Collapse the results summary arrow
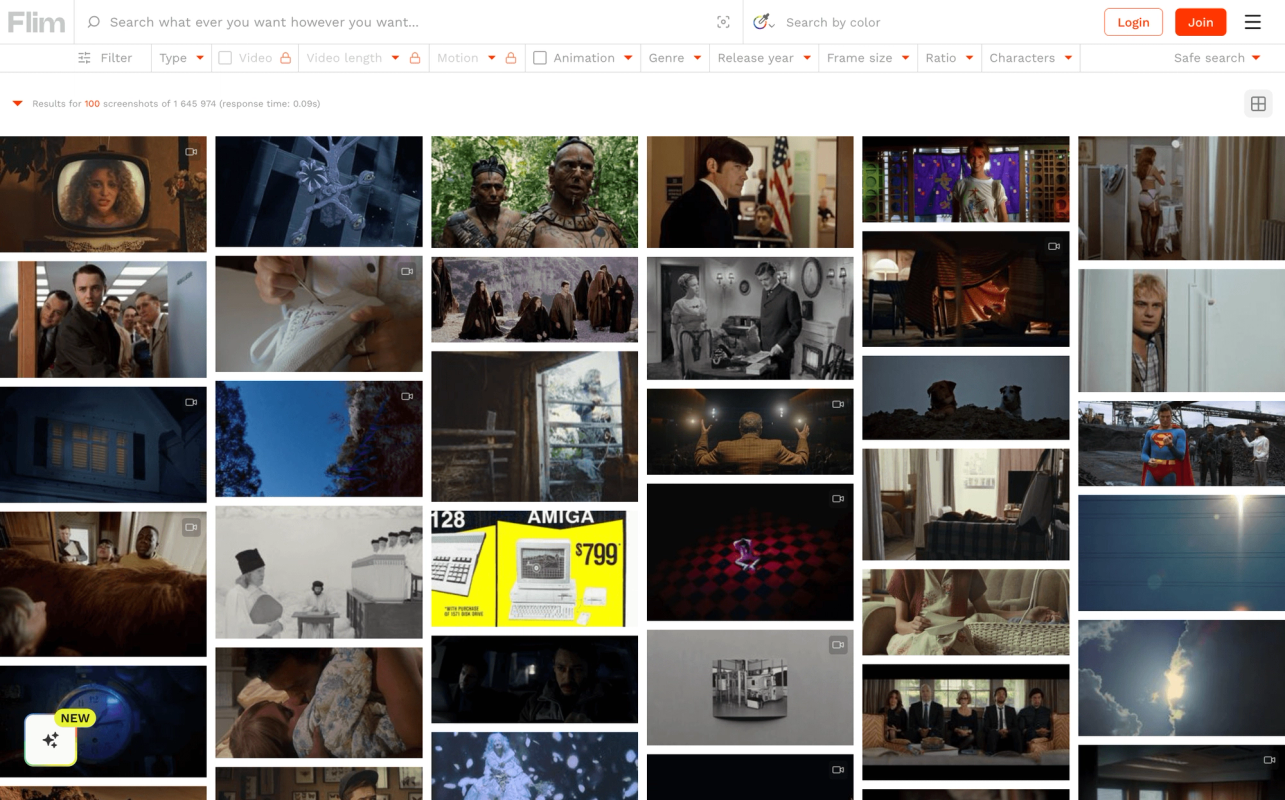The height and width of the screenshot is (800, 1285). (x=17, y=103)
